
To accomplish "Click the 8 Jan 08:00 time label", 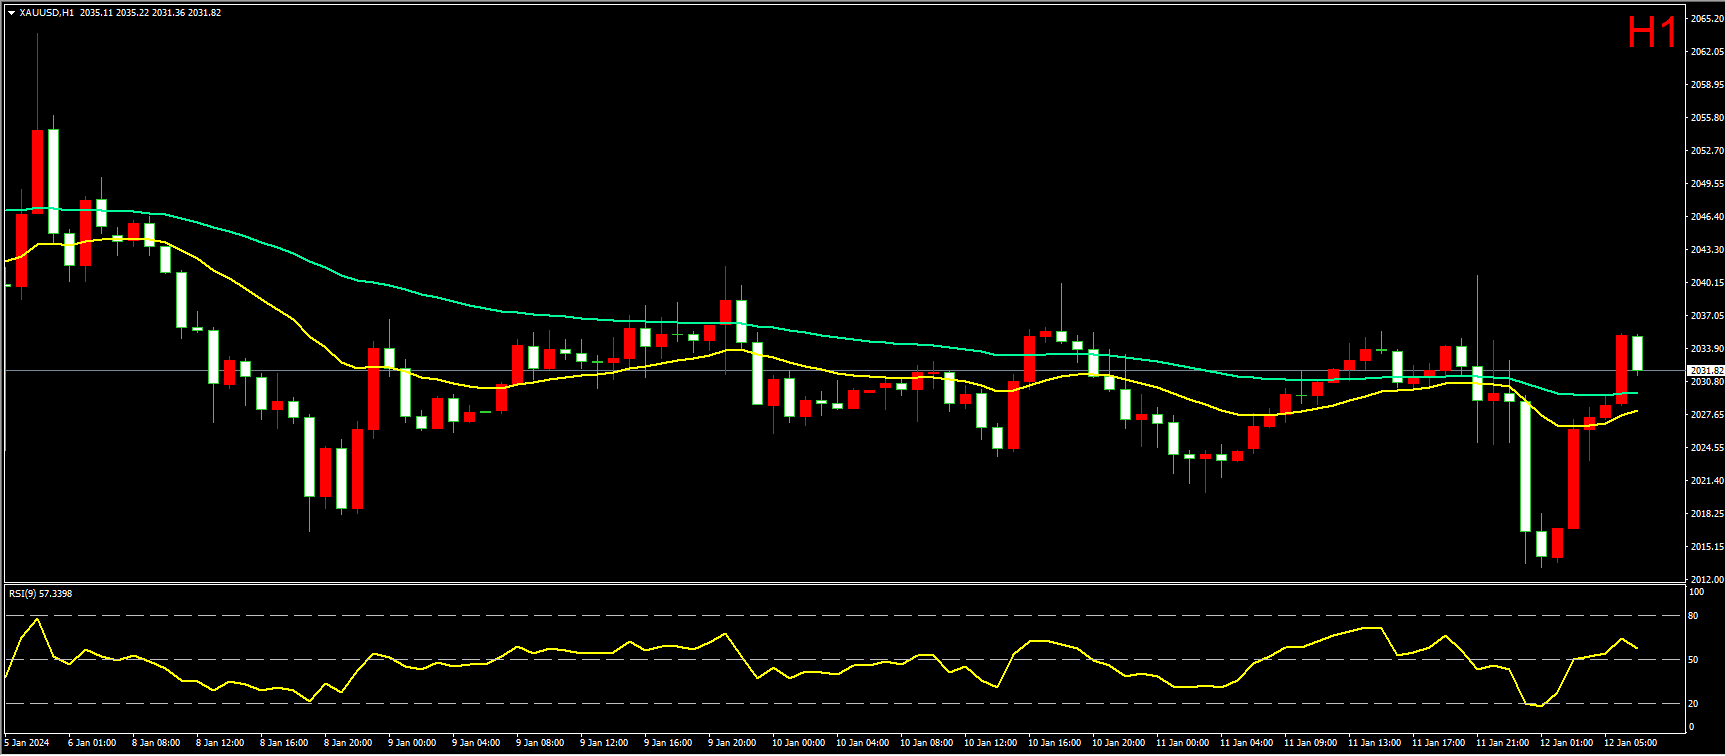I will pyautogui.click(x=156, y=743).
